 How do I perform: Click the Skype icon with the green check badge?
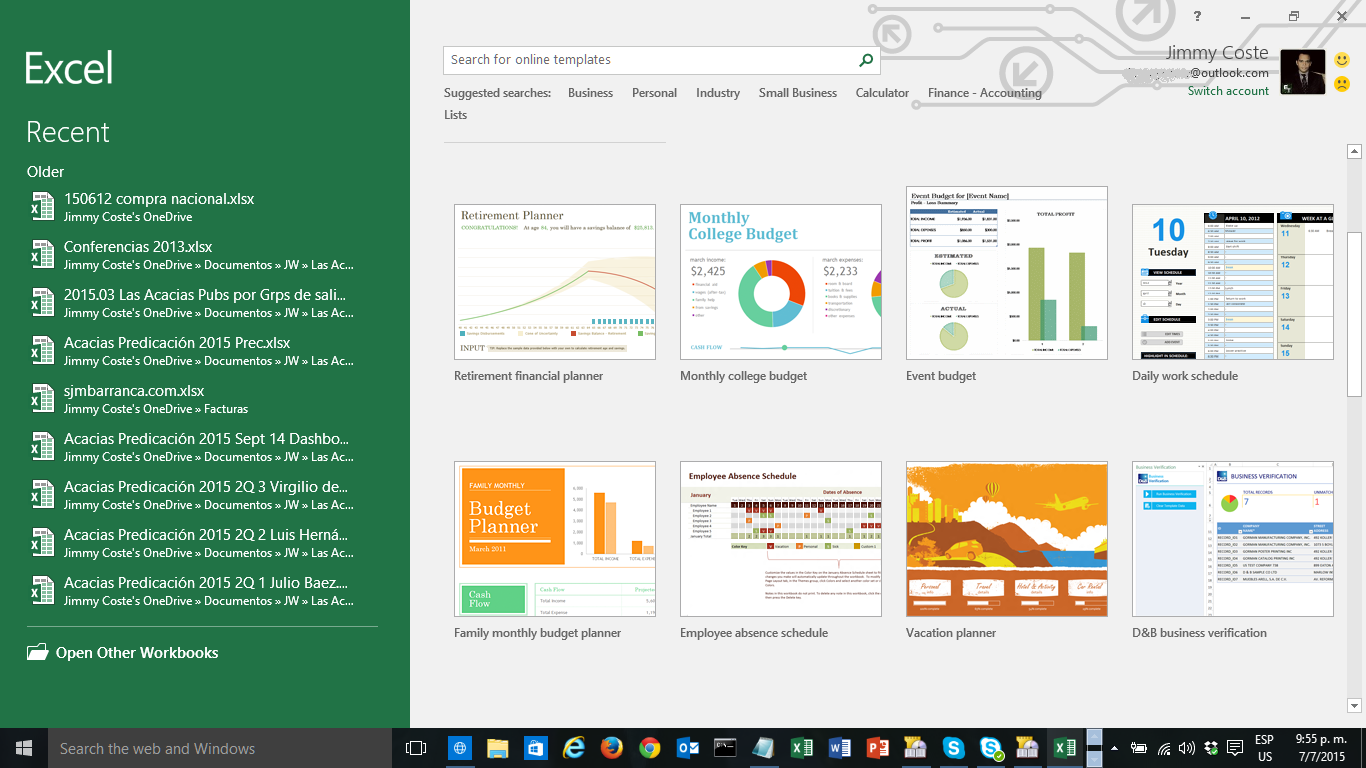coord(991,748)
